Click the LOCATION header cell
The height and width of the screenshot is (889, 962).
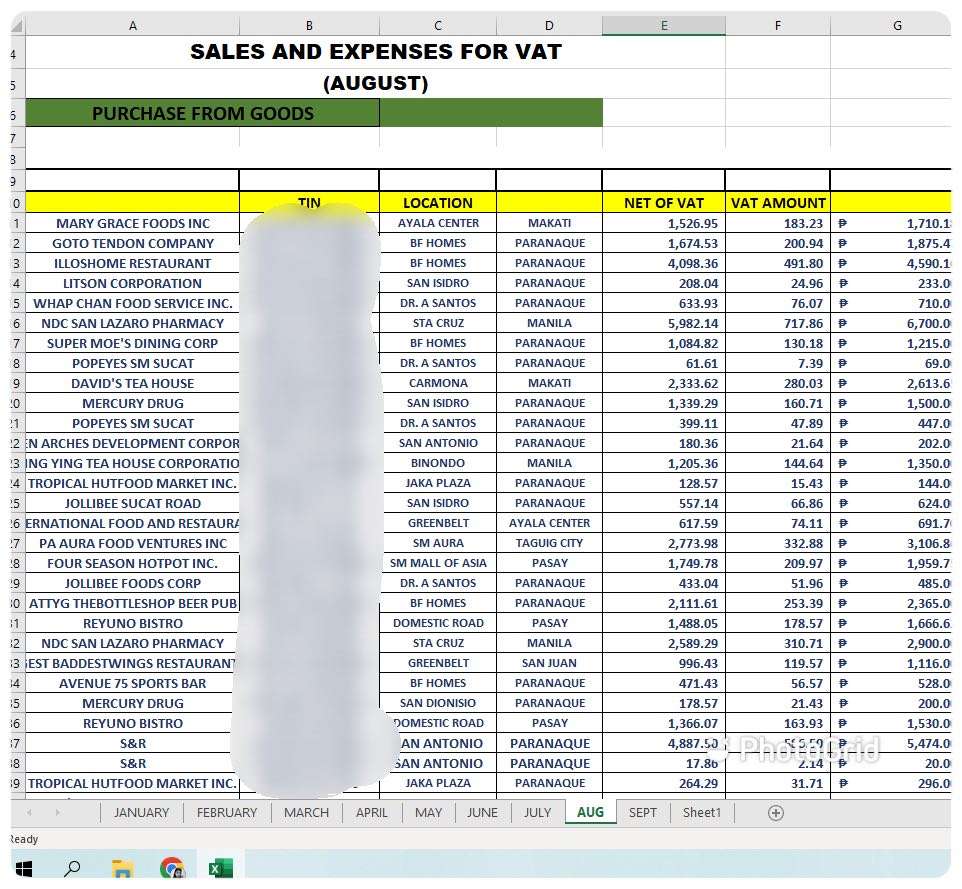coord(437,202)
